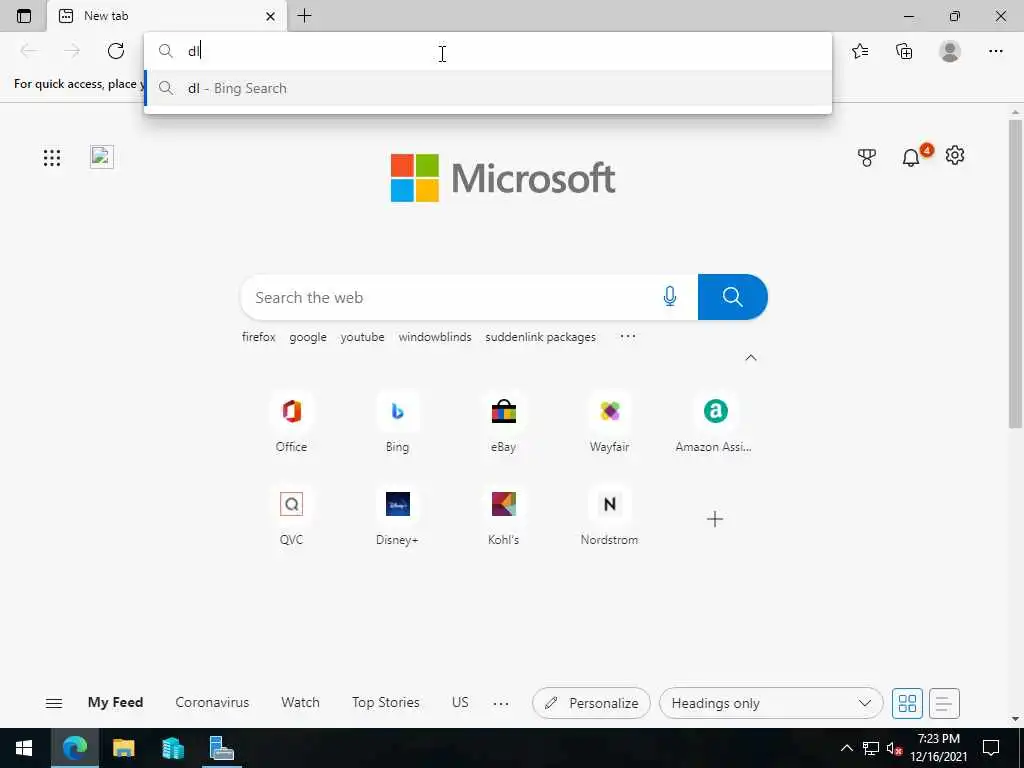Open Windows Start menu

click(x=24, y=748)
